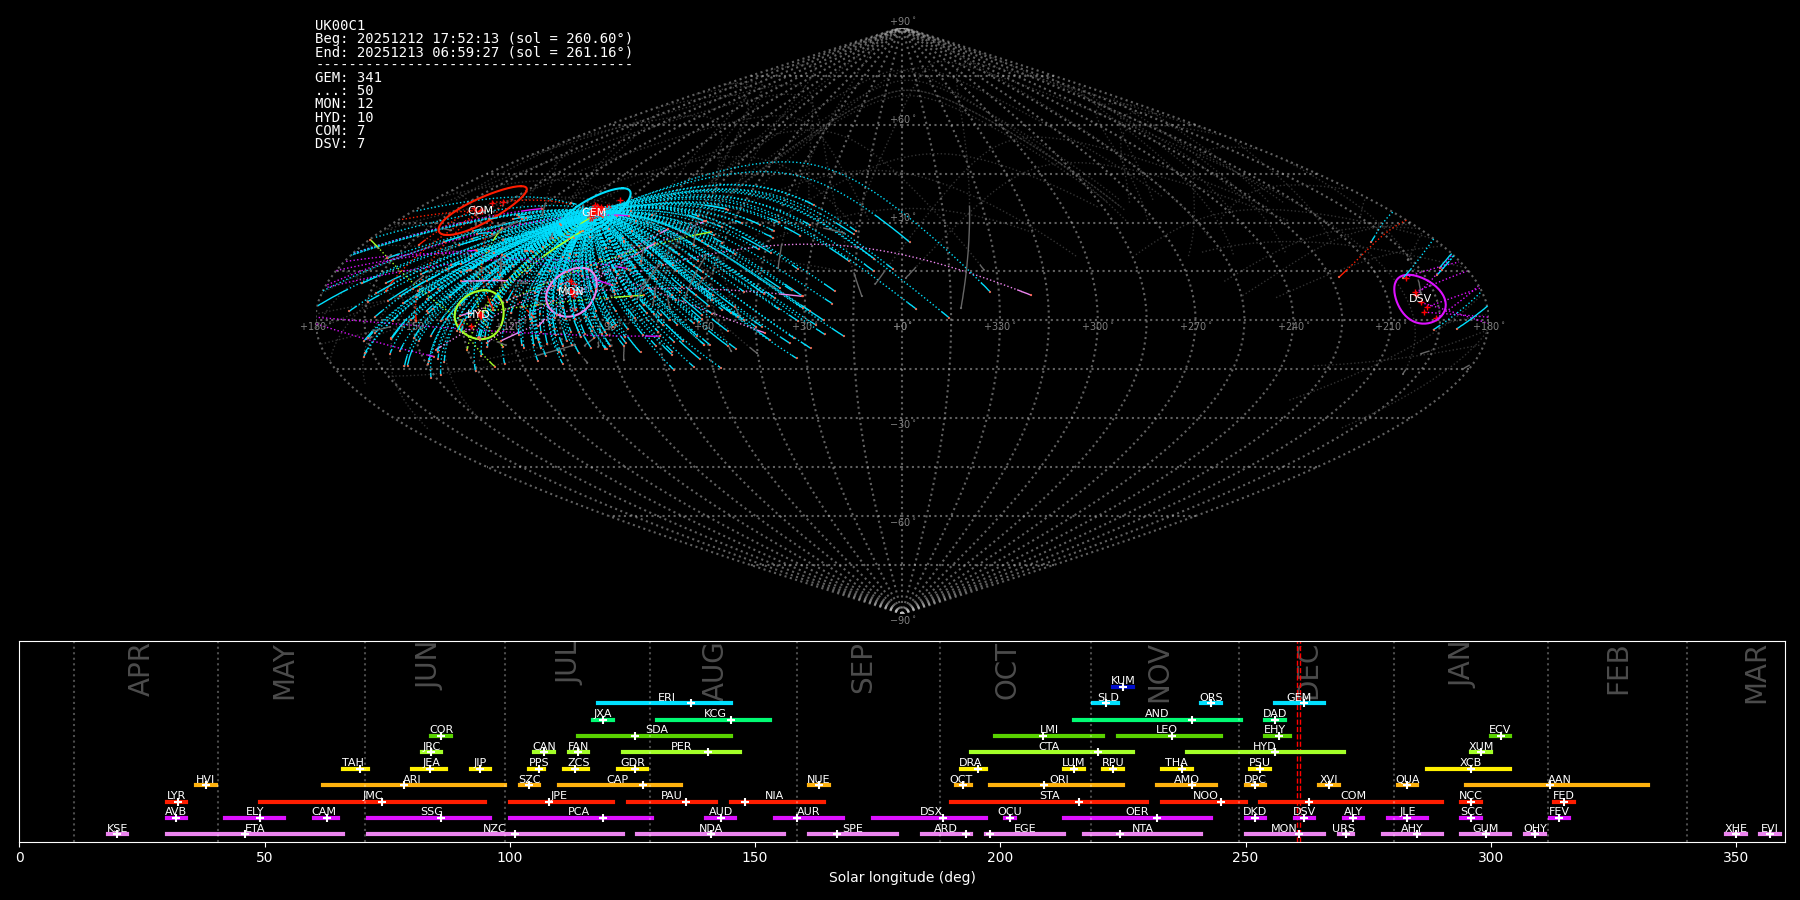Screen dimensions: 1800x900
Task: Click the PER shower bar in timeline
Action: (x=681, y=752)
